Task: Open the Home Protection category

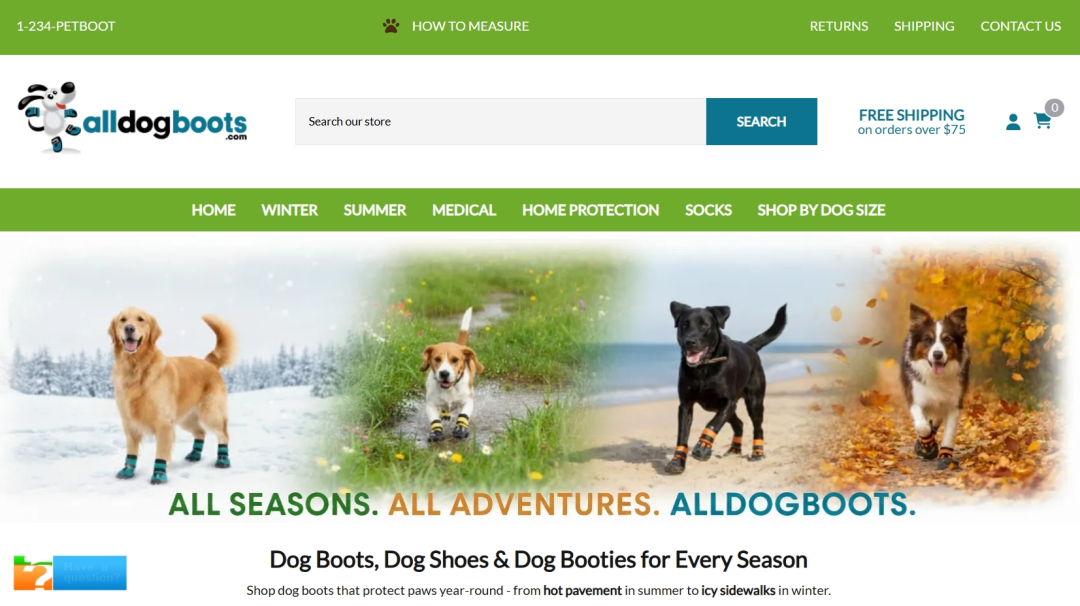Action: coord(590,210)
